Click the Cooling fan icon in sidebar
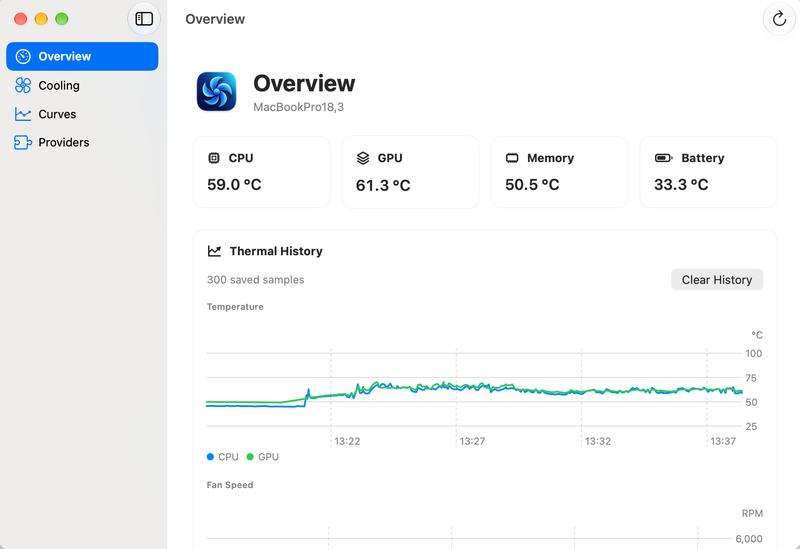This screenshot has height=549, width=800. coord(23,85)
